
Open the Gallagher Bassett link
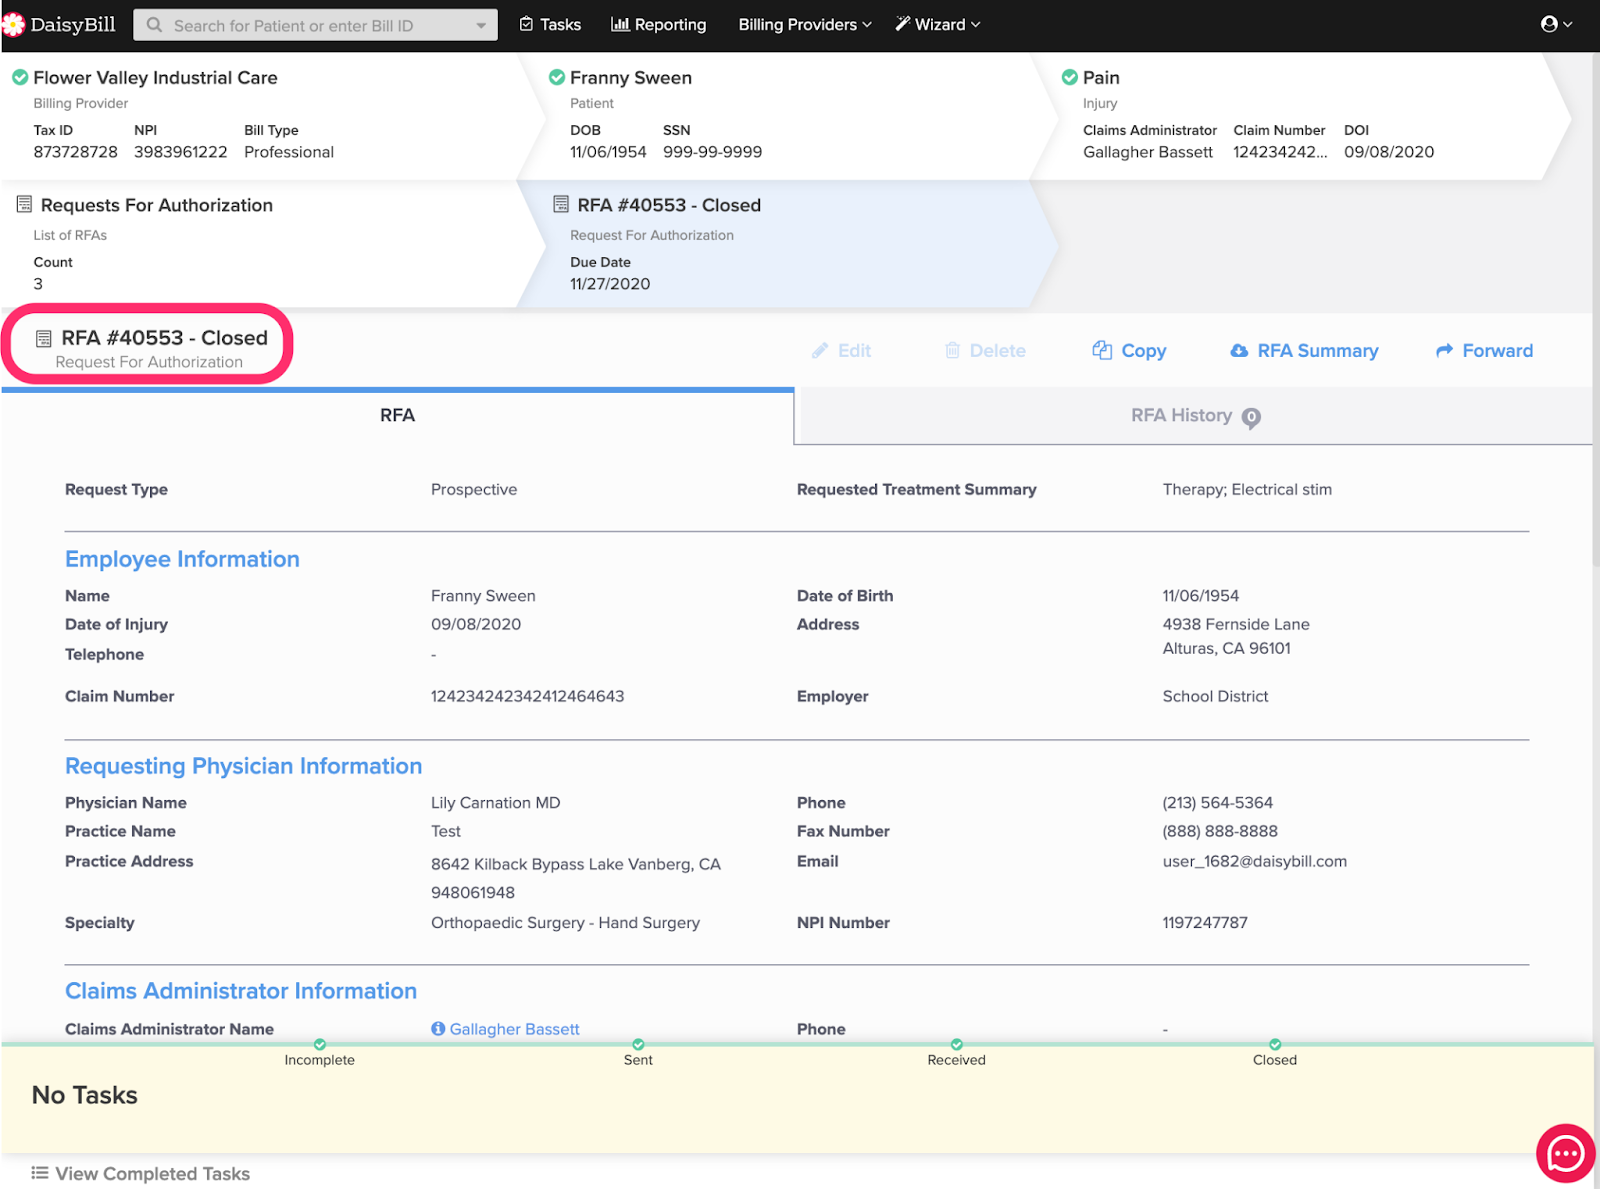pos(514,1029)
